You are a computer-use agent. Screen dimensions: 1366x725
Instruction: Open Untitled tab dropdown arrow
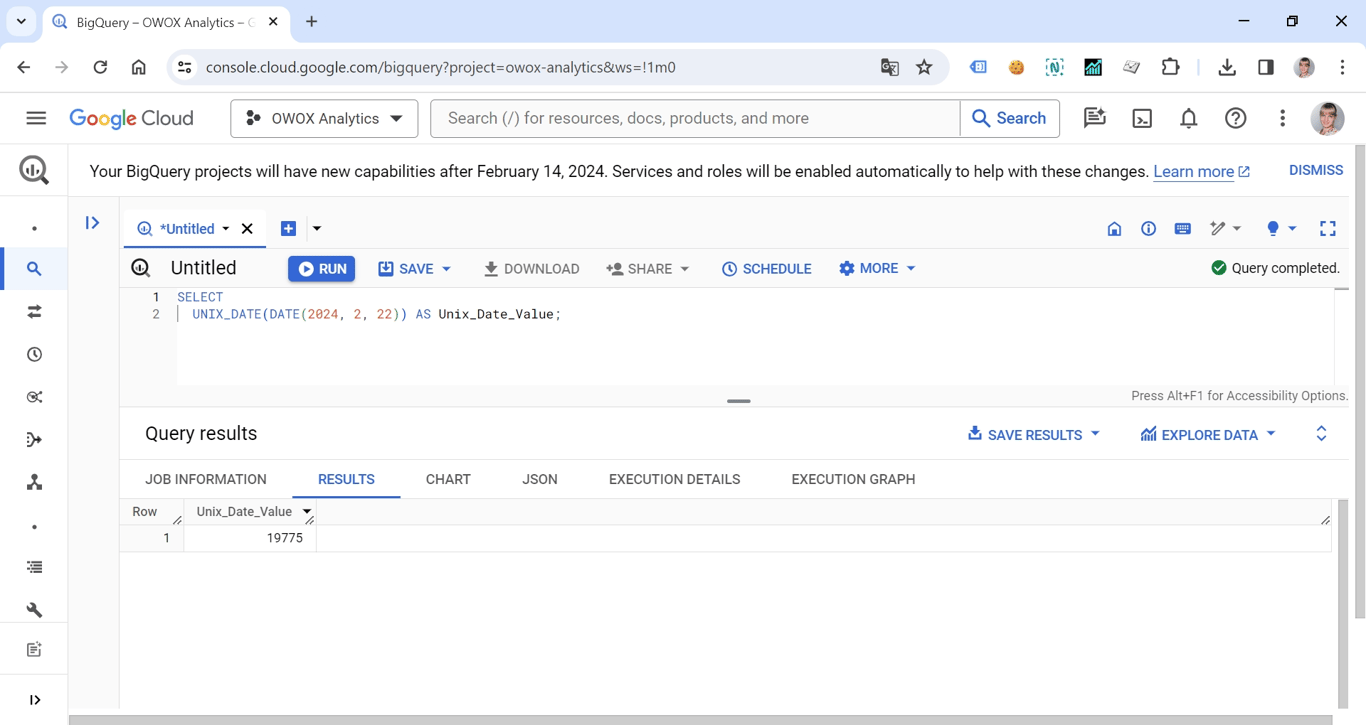(226, 229)
